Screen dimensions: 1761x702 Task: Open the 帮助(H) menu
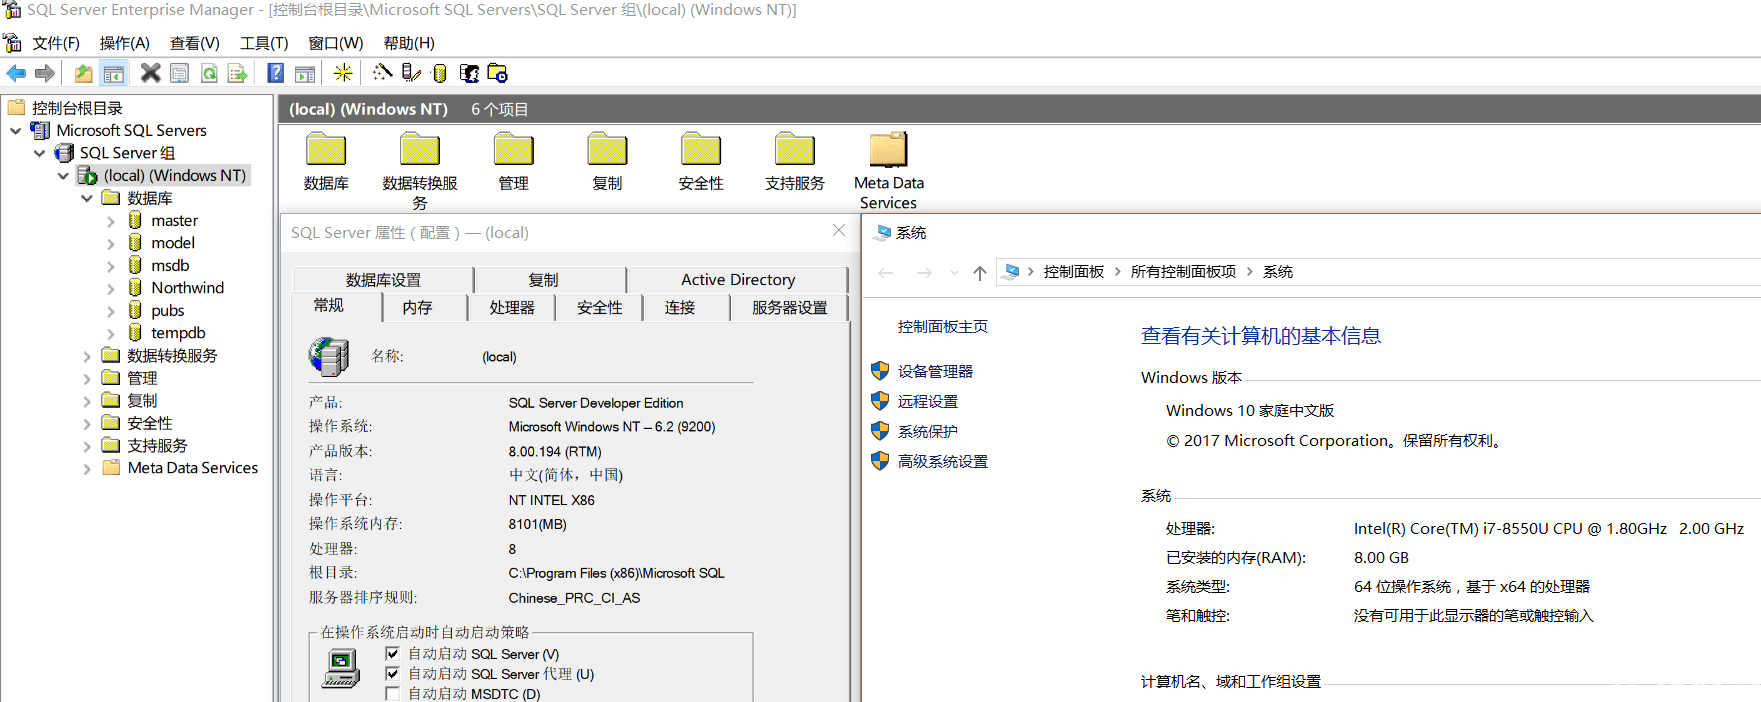409,43
